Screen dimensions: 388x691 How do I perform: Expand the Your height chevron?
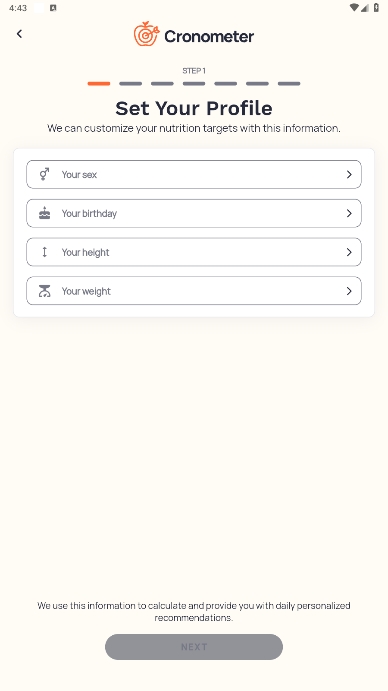point(349,252)
